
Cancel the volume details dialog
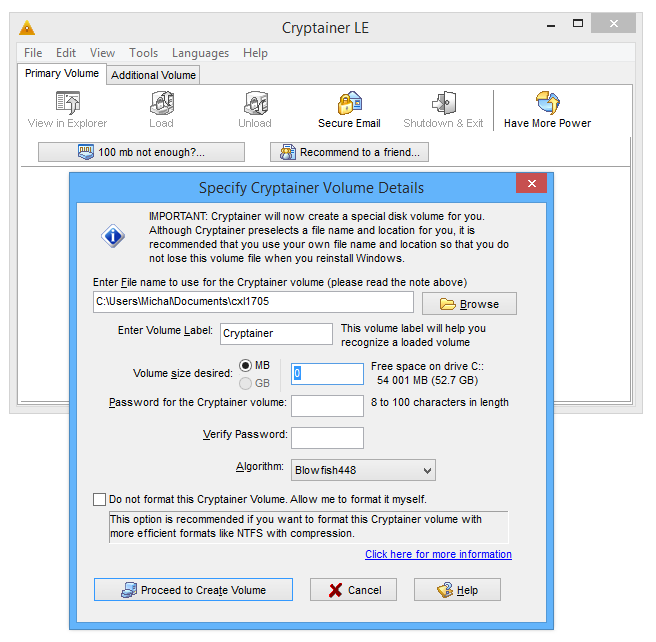(354, 590)
